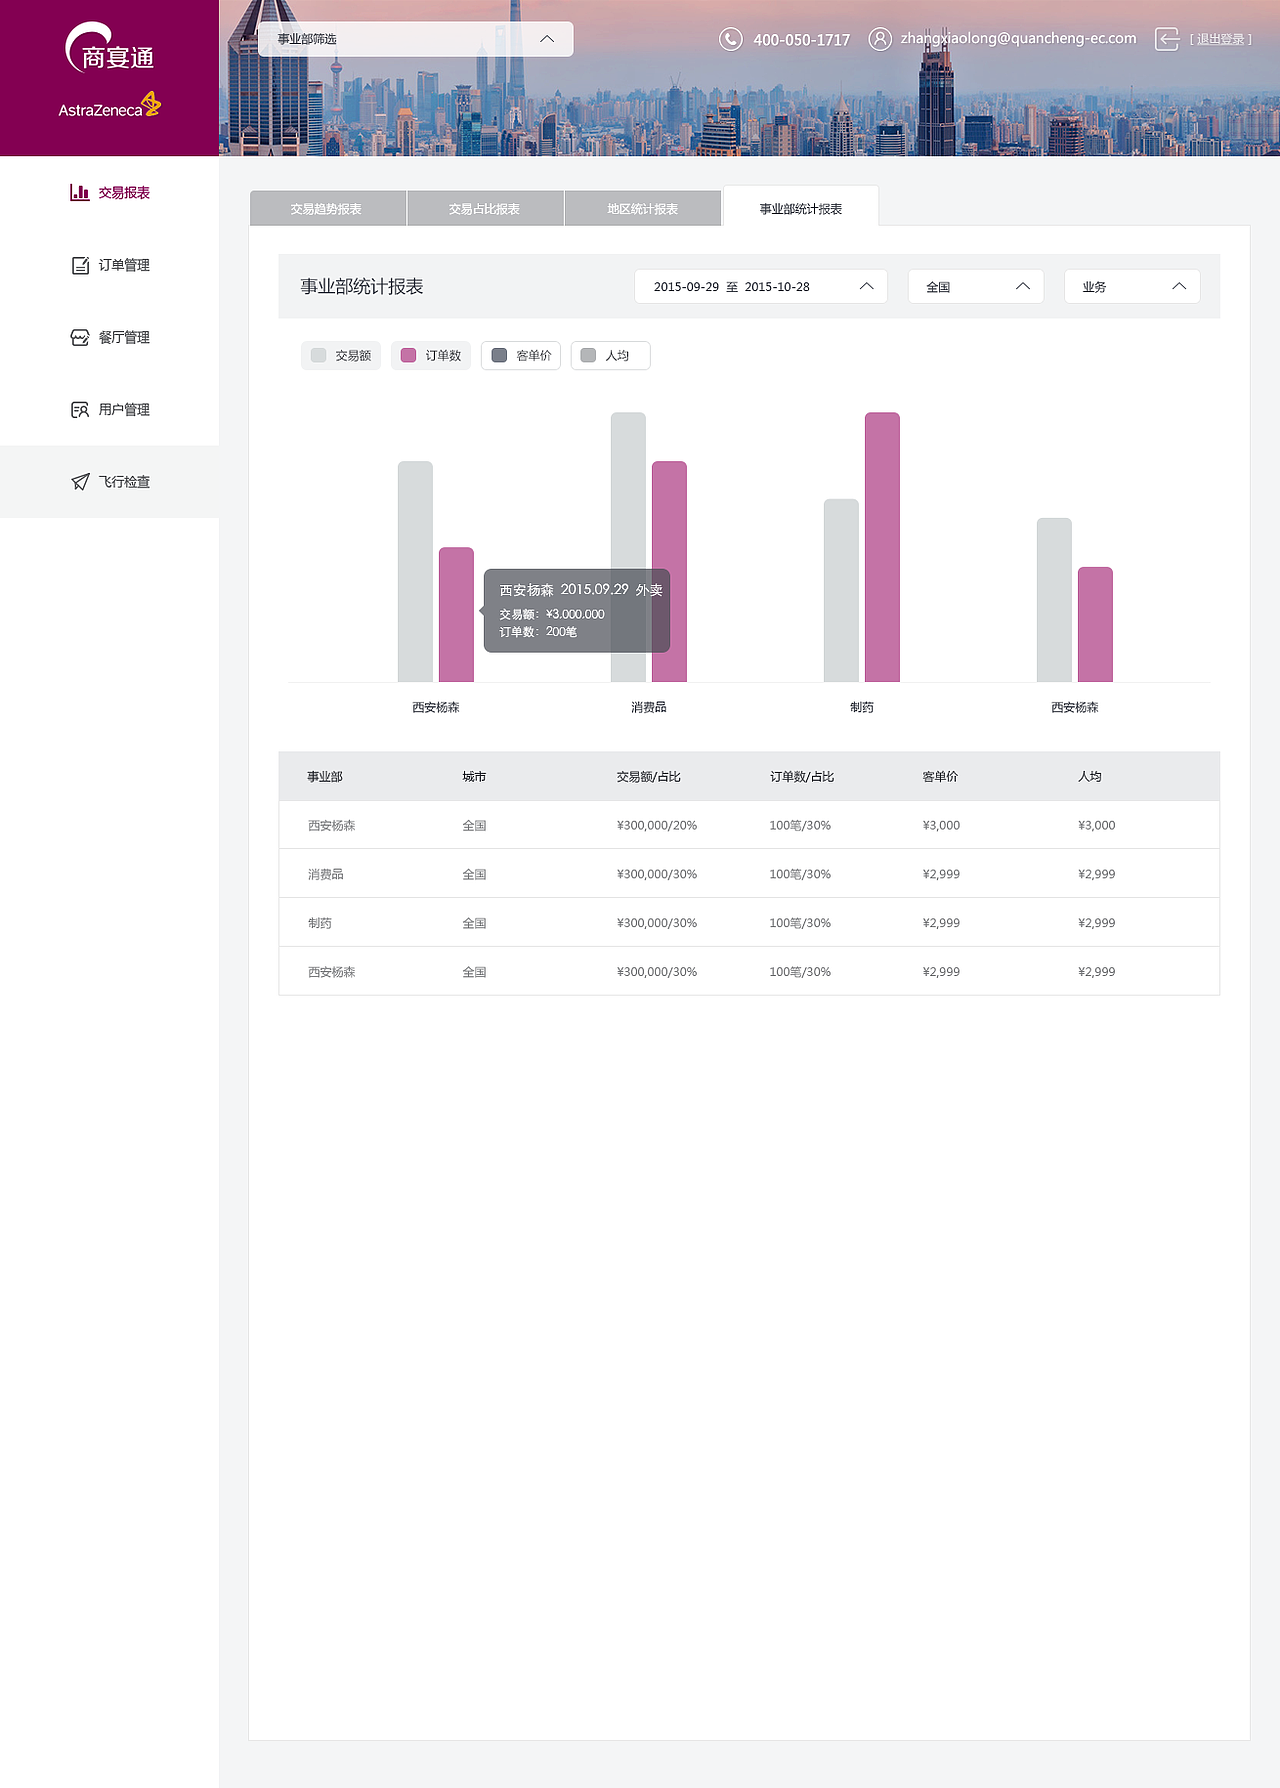Open 餐厅管理 in the sidebar
The height and width of the screenshot is (1788, 1280).
[x=110, y=337]
